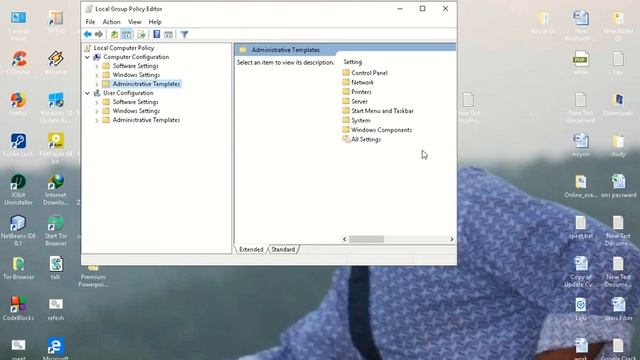Click the Local Group Policy Editor title icon

89,9
